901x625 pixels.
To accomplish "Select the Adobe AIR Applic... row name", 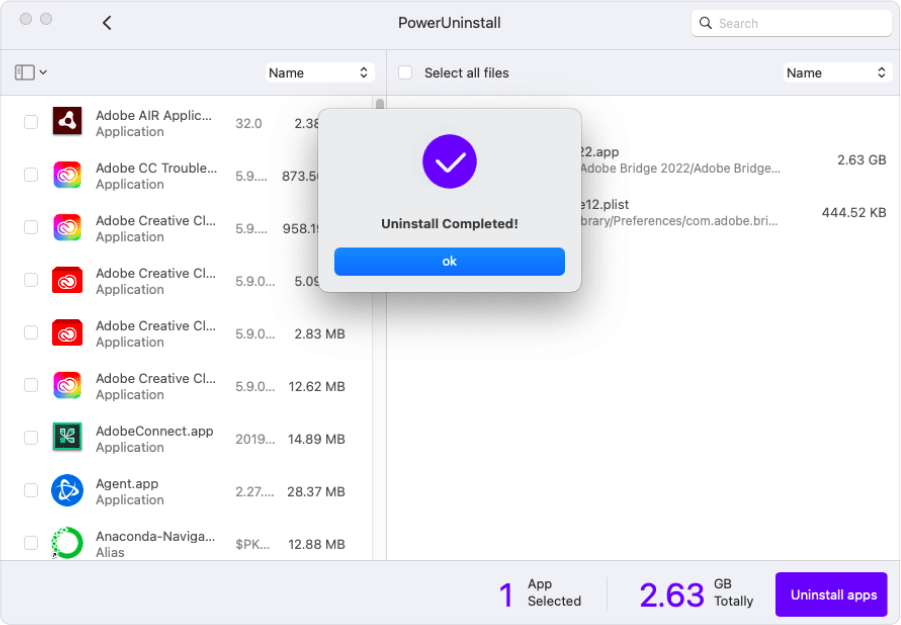I will click(x=153, y=115).
